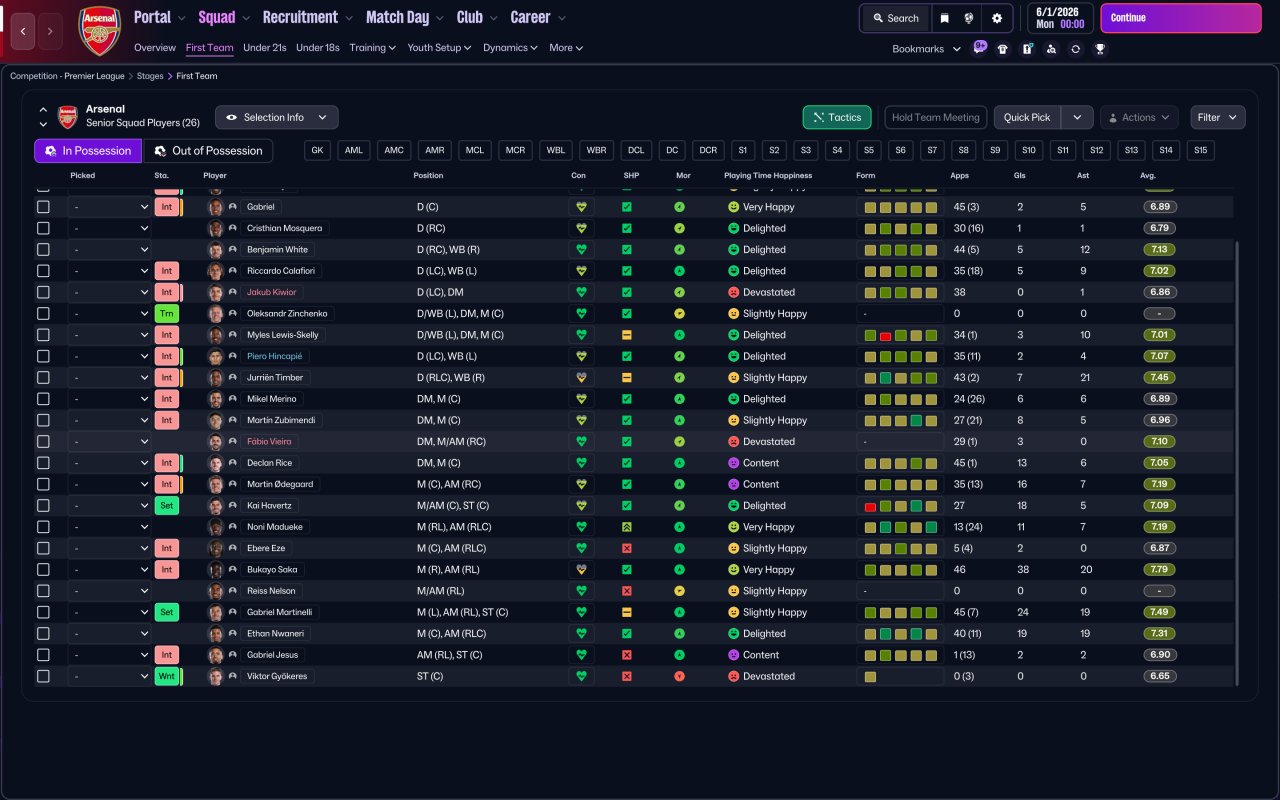This screenshot has height=800, width=1280.
Task: Click Kai Havertz's Set status badge
Action: pyautogui.click(x=167, y=506)
